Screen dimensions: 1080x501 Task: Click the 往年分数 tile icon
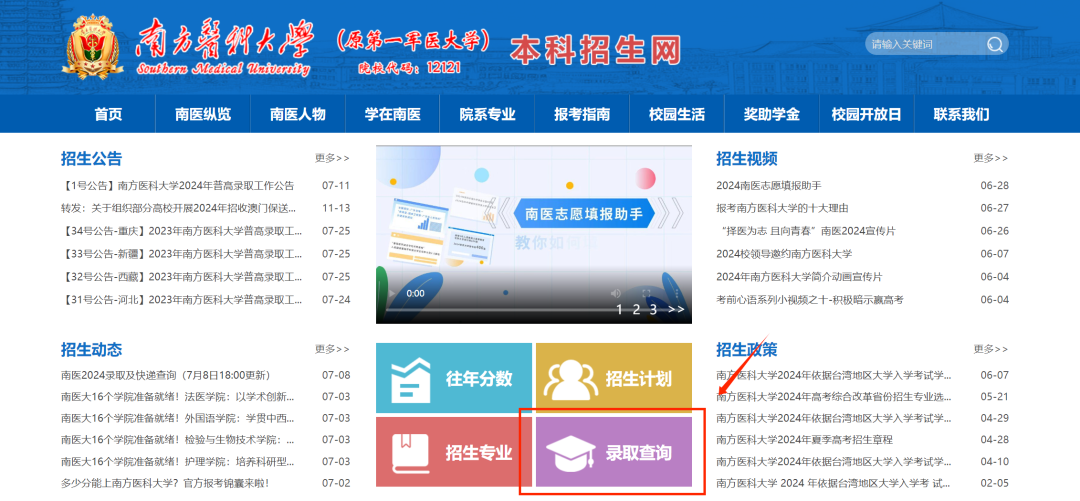click(411, 378)
